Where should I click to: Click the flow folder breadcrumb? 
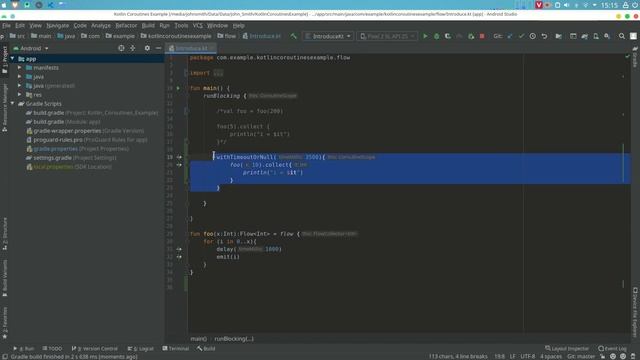pyautogui.click(x=227, y=36)
